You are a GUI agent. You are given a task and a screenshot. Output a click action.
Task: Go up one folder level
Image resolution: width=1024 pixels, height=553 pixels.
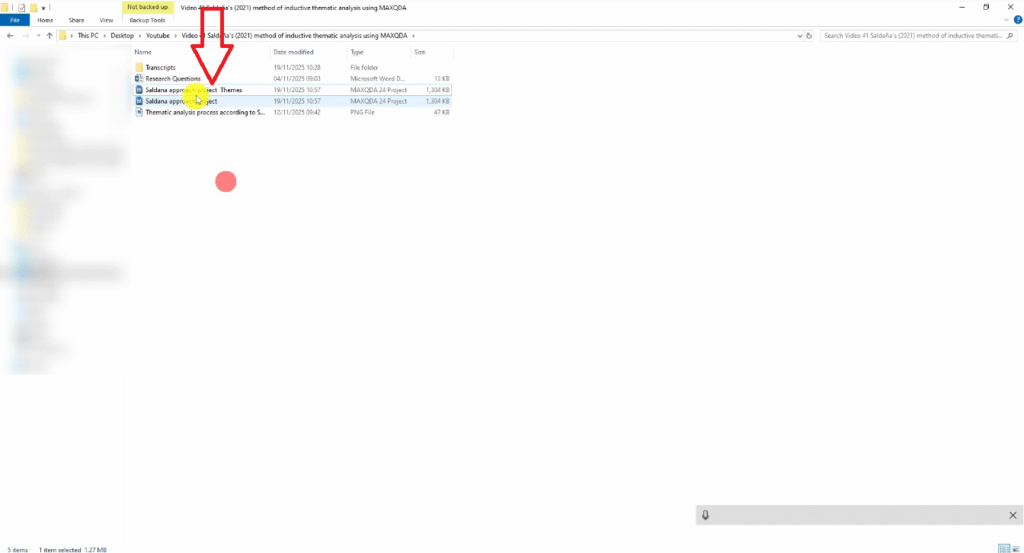[x=49, y=36]
